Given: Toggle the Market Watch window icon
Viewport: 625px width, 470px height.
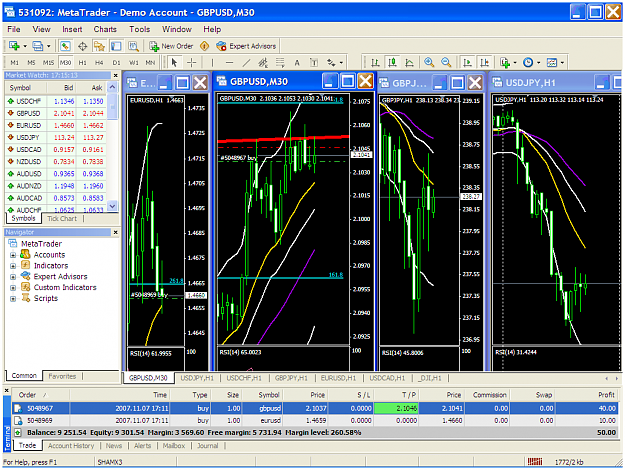Looking at the screenshot, I should (x=65, y=46).
